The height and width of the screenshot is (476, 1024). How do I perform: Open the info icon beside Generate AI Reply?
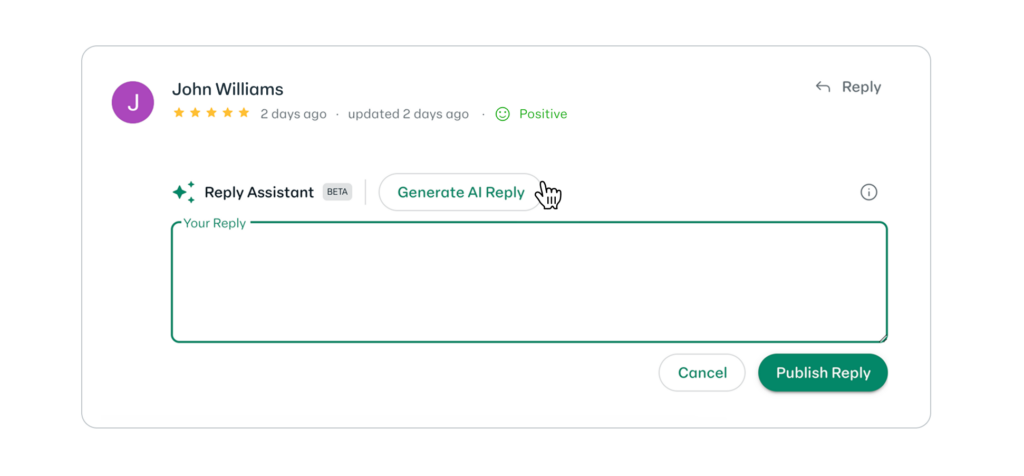click(x=869, y=192)
